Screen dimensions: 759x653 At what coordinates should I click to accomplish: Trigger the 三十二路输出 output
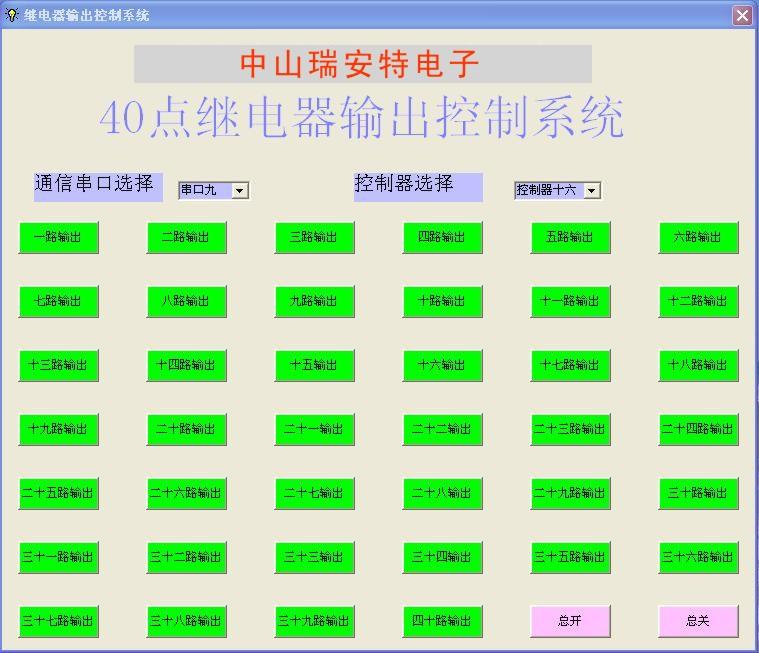pyautogui.click(x=186, y=557)
